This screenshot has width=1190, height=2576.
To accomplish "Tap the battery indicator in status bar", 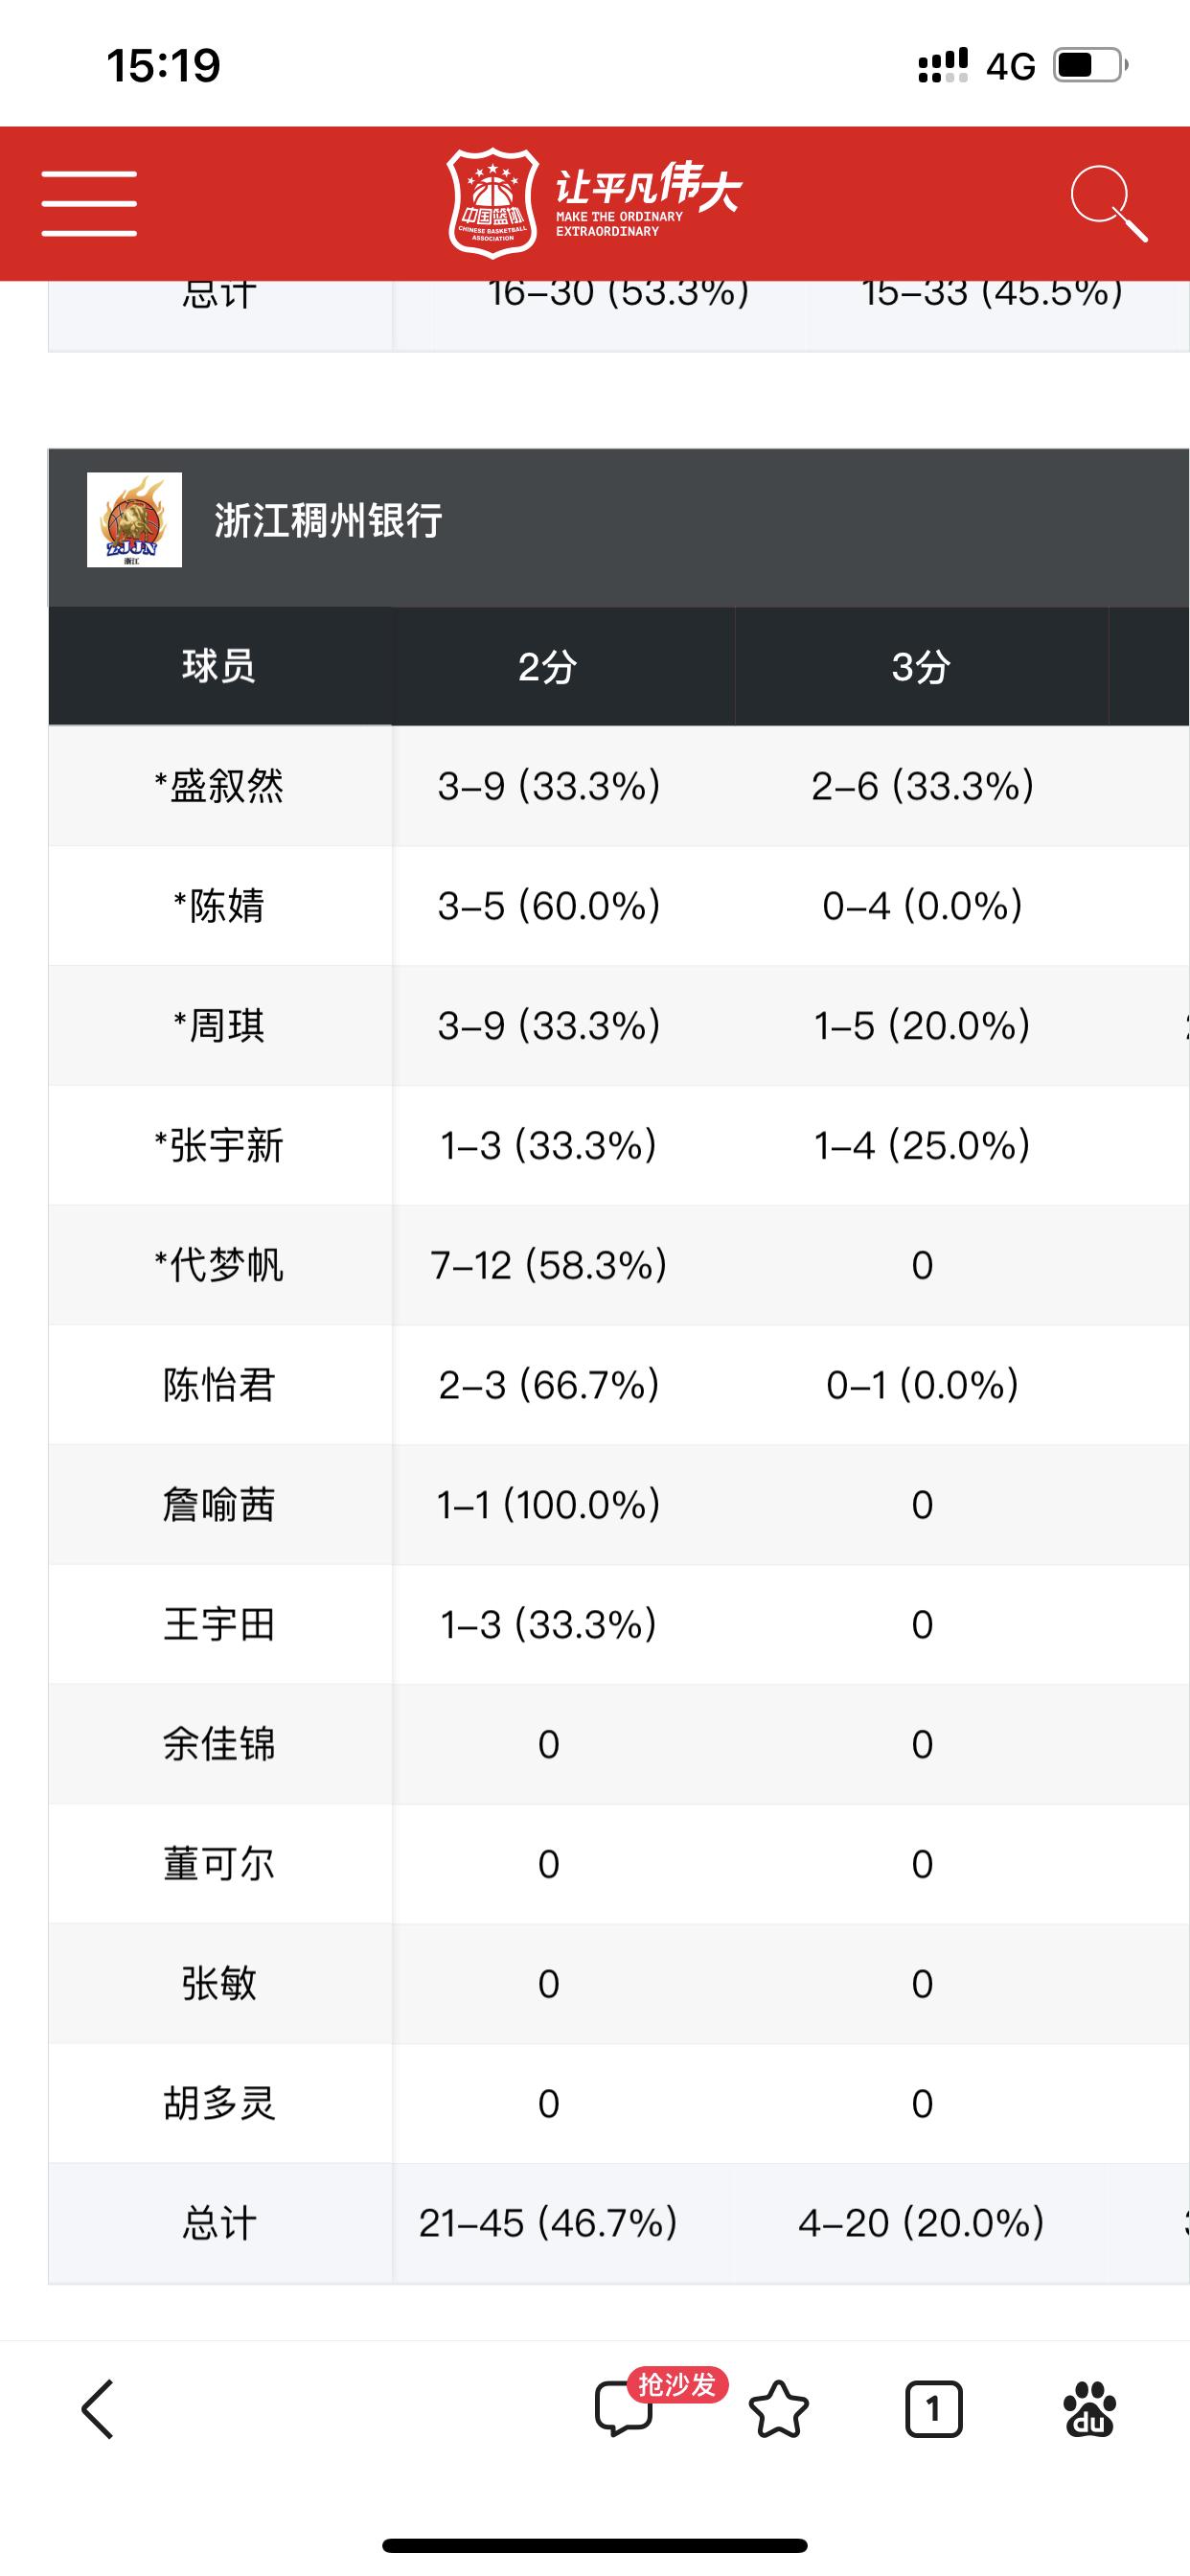I will (1090, 66).
